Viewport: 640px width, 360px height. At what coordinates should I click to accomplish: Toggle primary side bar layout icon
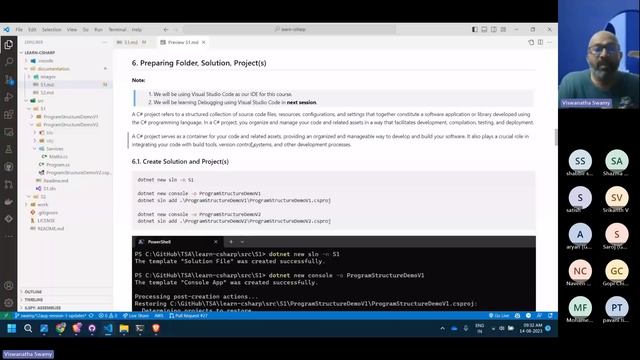(x=475, y=29)
